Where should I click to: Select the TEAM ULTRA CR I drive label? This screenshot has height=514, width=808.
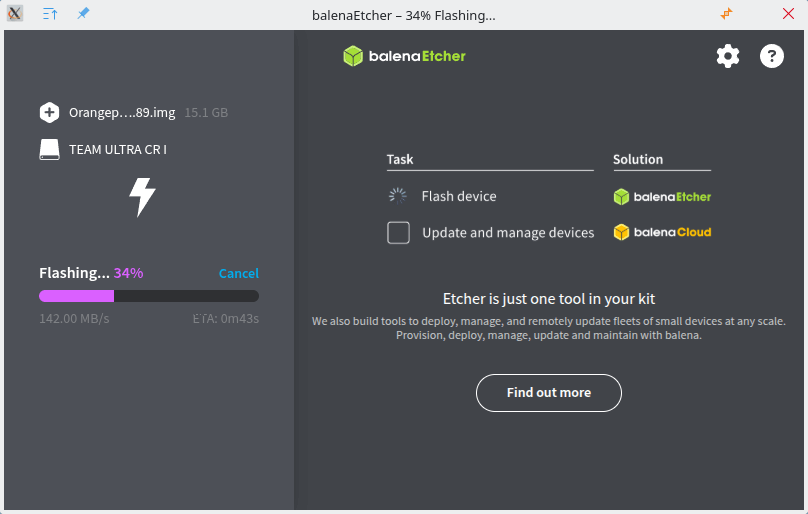118,150
